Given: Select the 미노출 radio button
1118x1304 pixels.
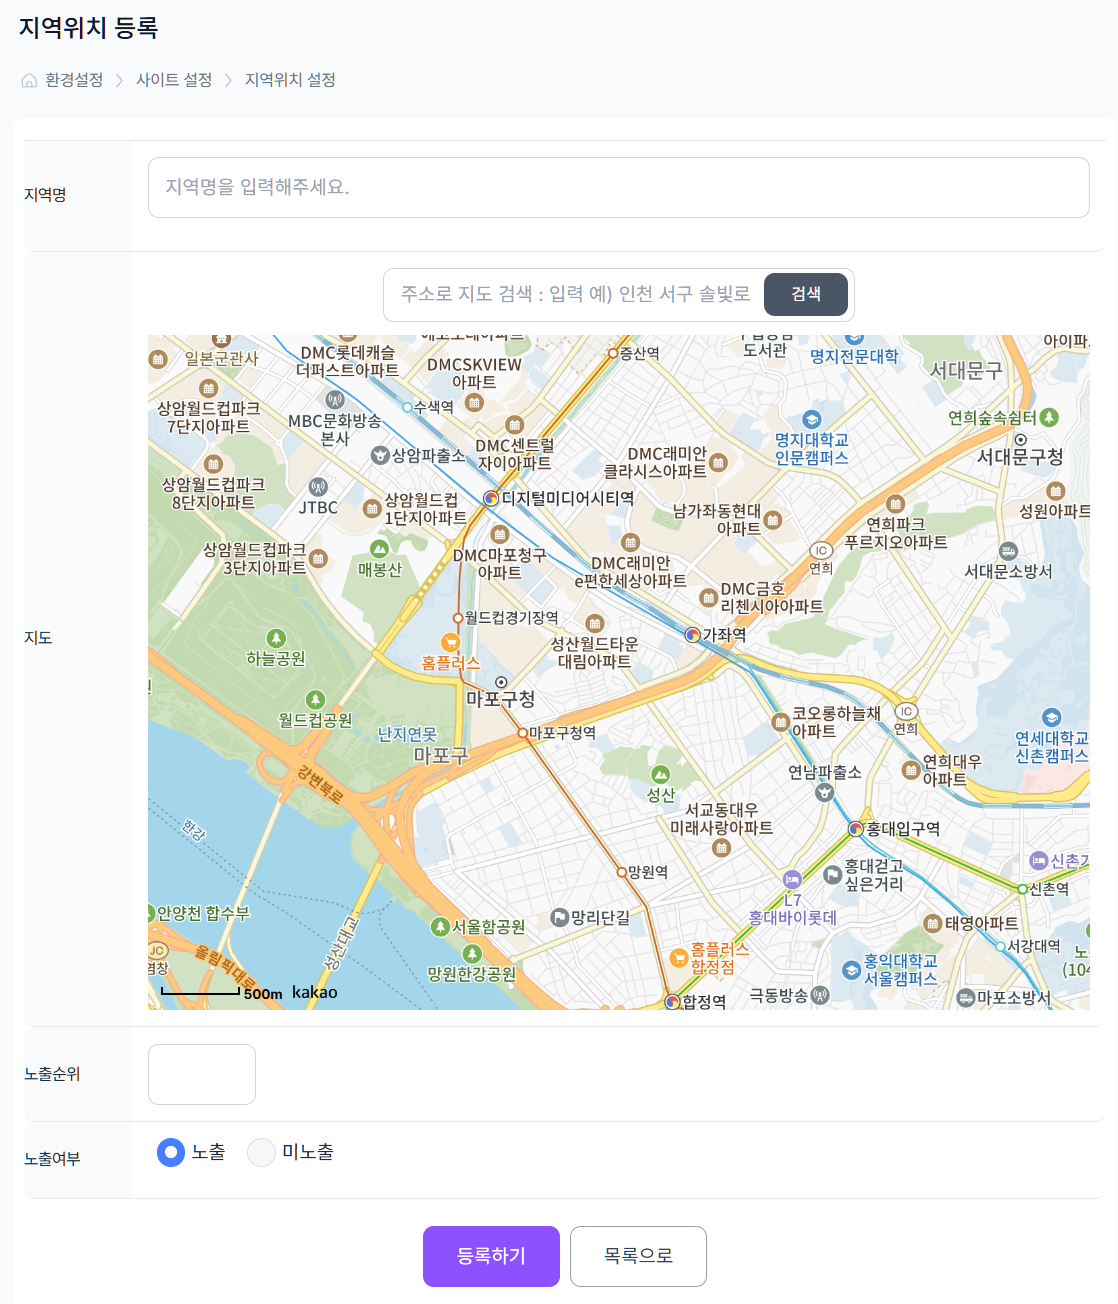Looking at the screenshot, I should (261, 1152).
